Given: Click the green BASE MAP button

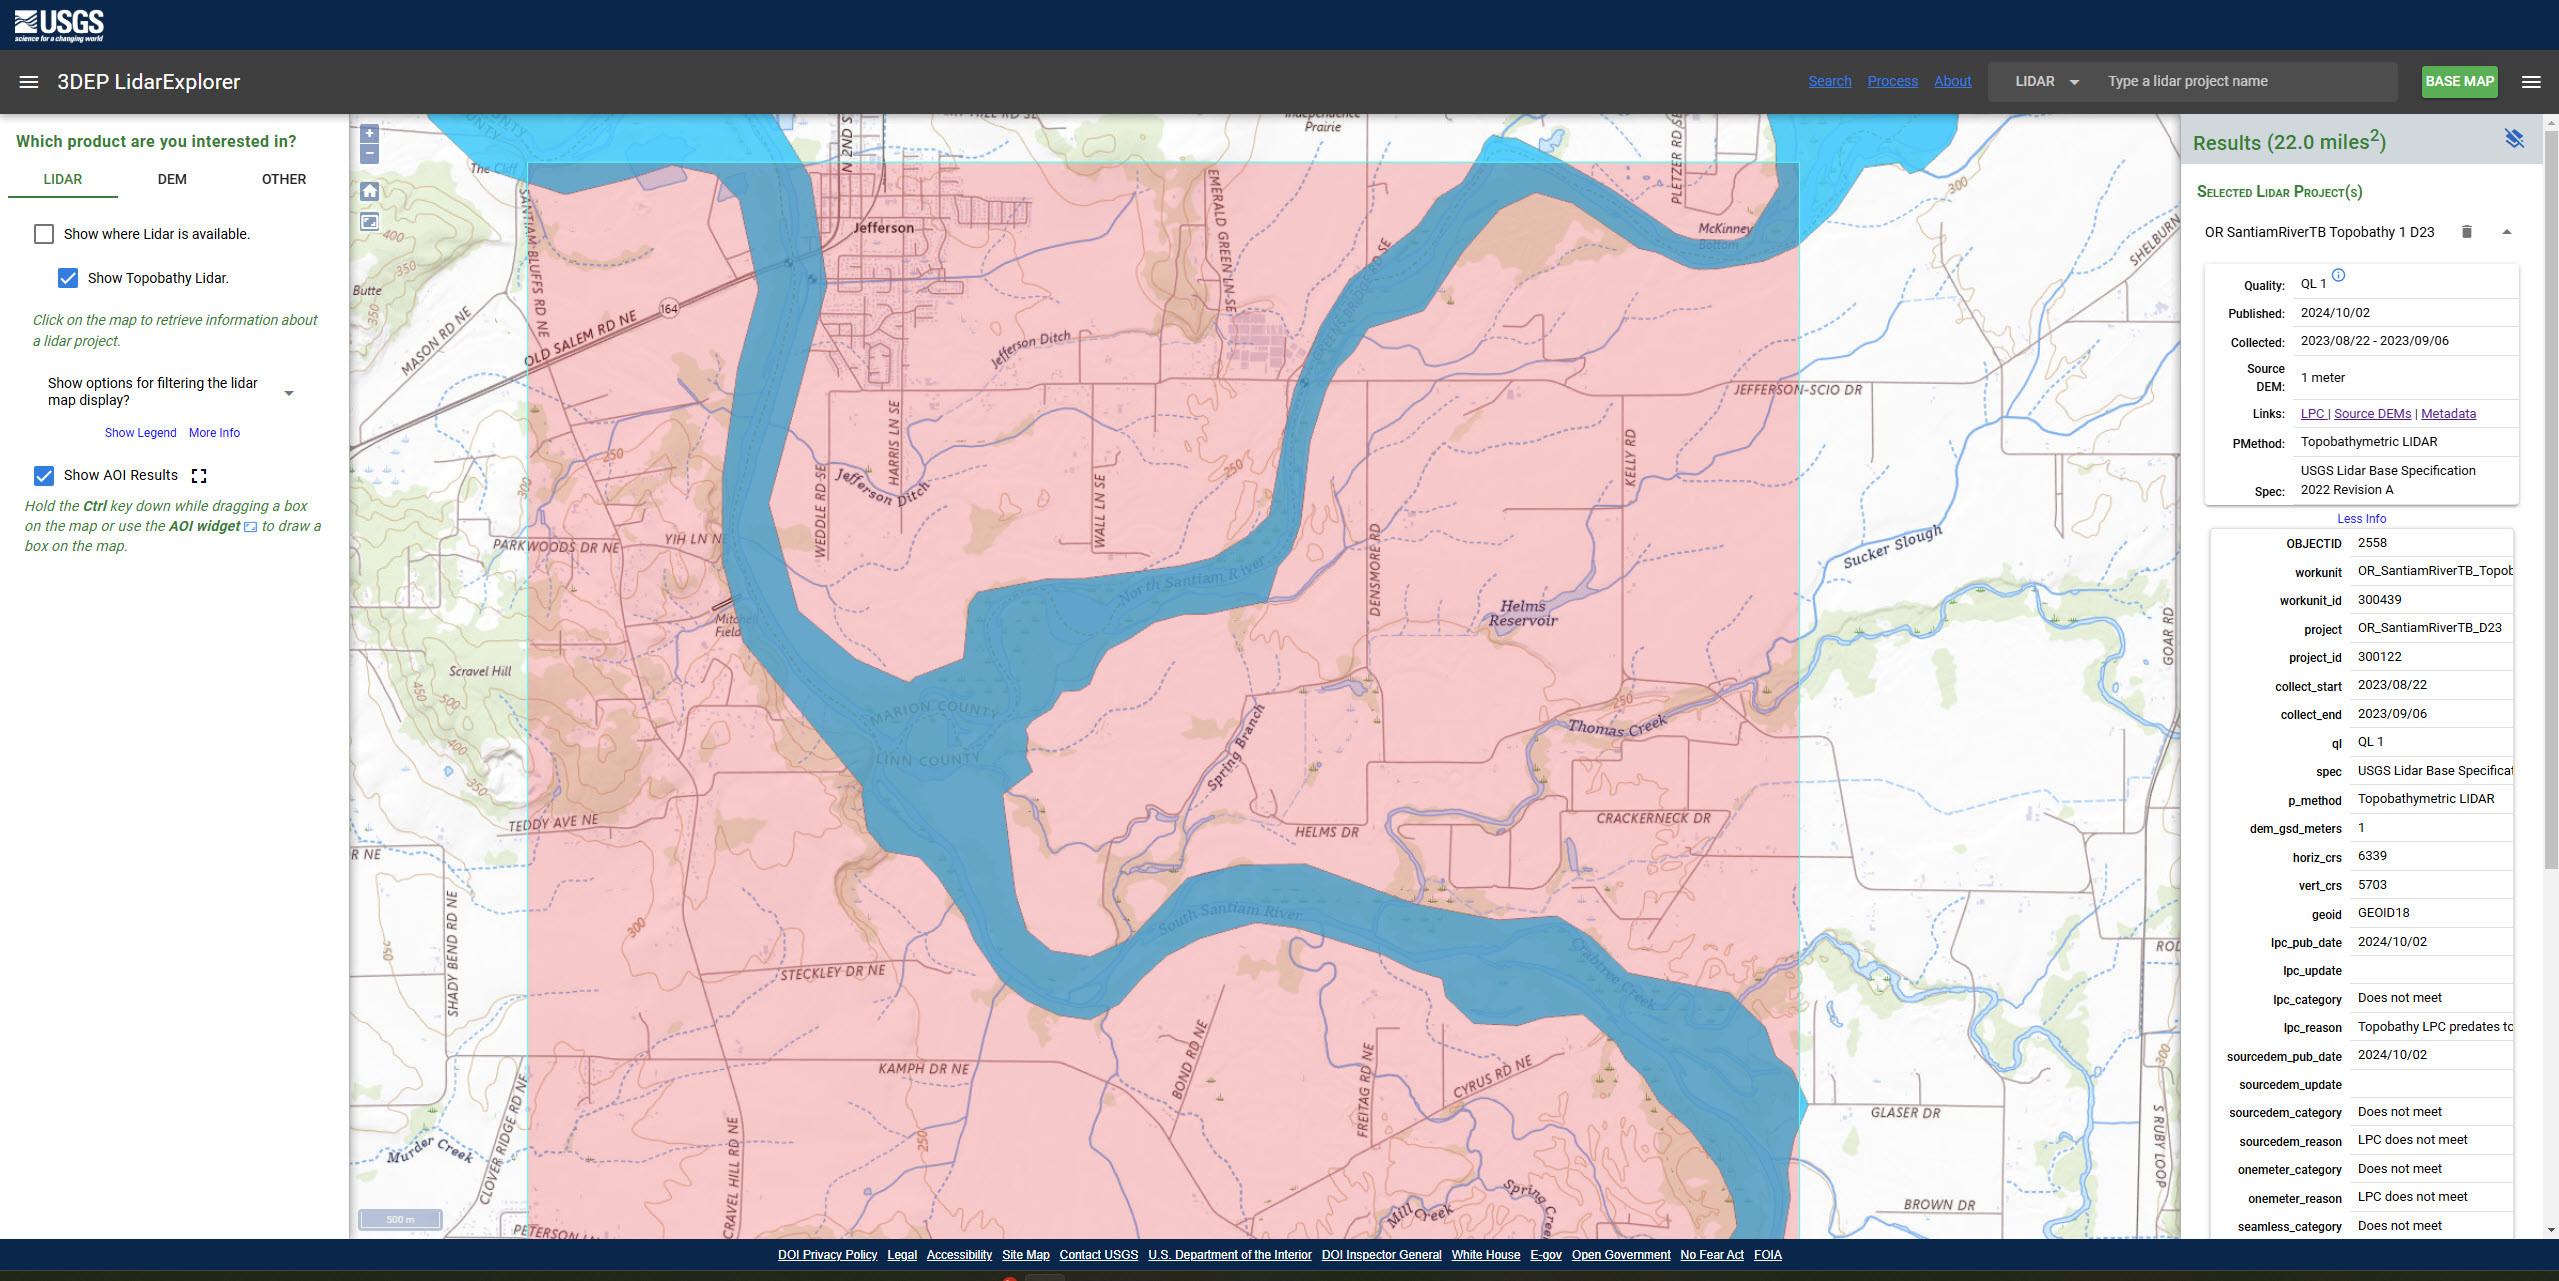Looking at the screenshot, I should pyautogui.click(x=2458, y=82).
